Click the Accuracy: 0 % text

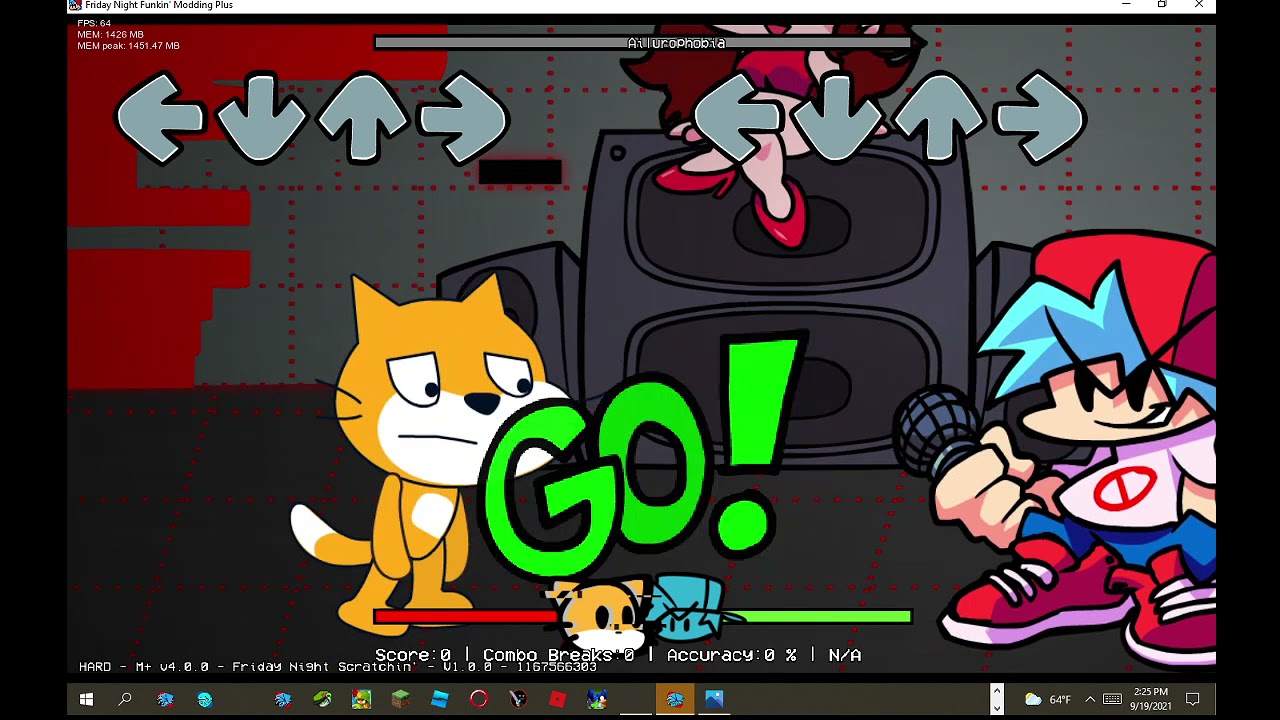(732, 655)
